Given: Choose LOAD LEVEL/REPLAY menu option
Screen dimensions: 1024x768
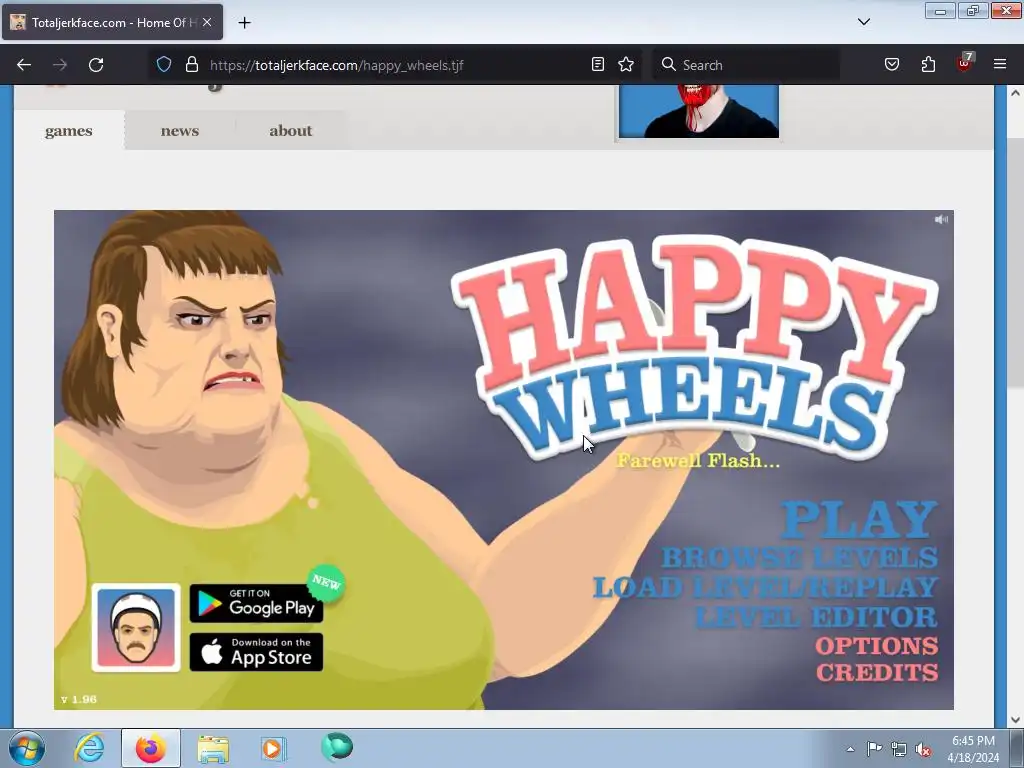Looking at the screenshot, I should click(x=765, y=587).
